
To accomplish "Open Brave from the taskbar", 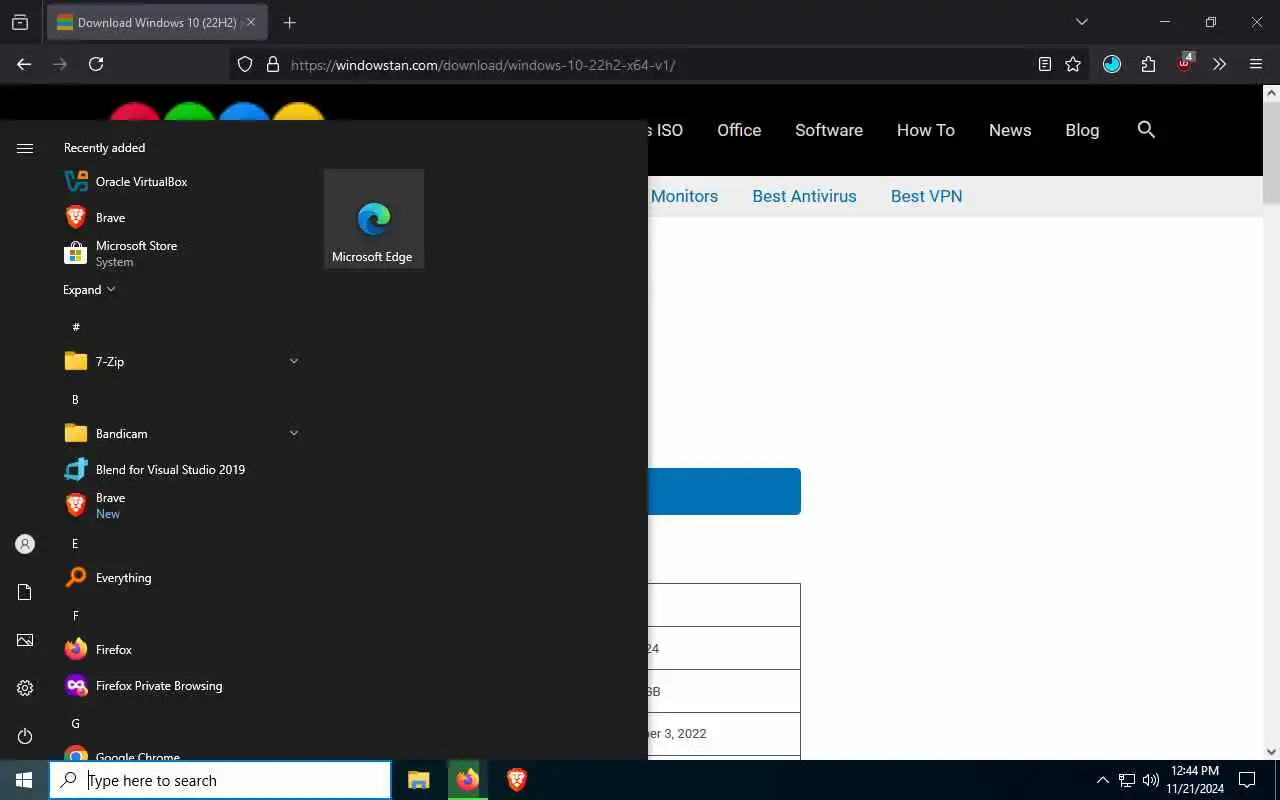I will (517, 780).
